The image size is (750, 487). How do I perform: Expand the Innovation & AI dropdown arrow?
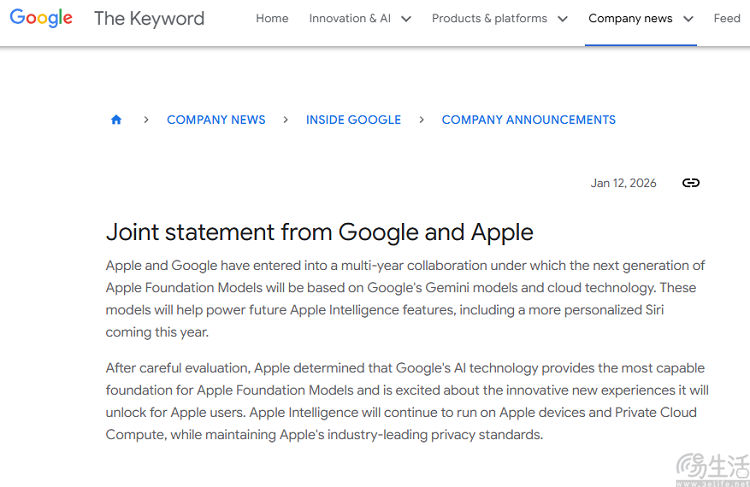click(407, 19)
